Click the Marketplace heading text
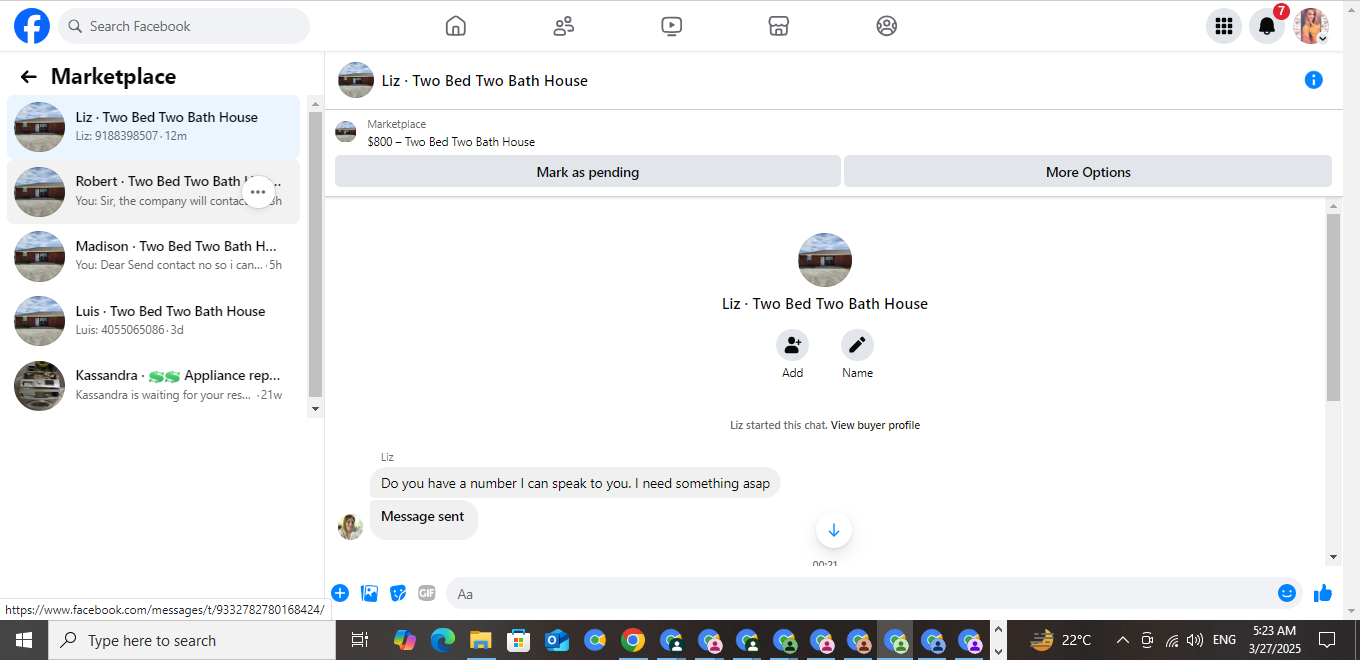Viewport: 1360px width, 660px height. 113,77
